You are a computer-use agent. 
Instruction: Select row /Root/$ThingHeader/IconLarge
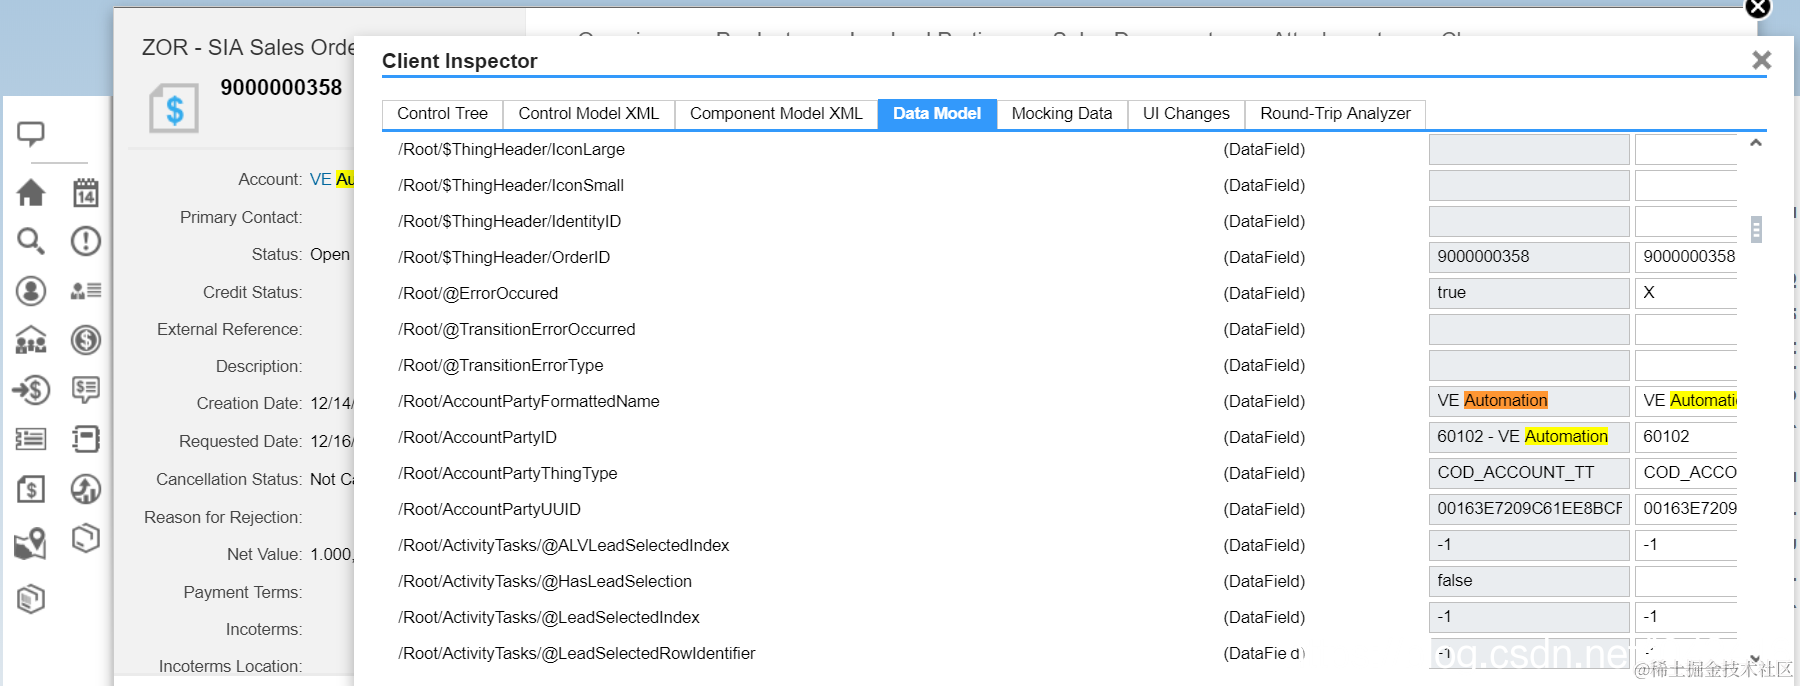coord(511,149)
